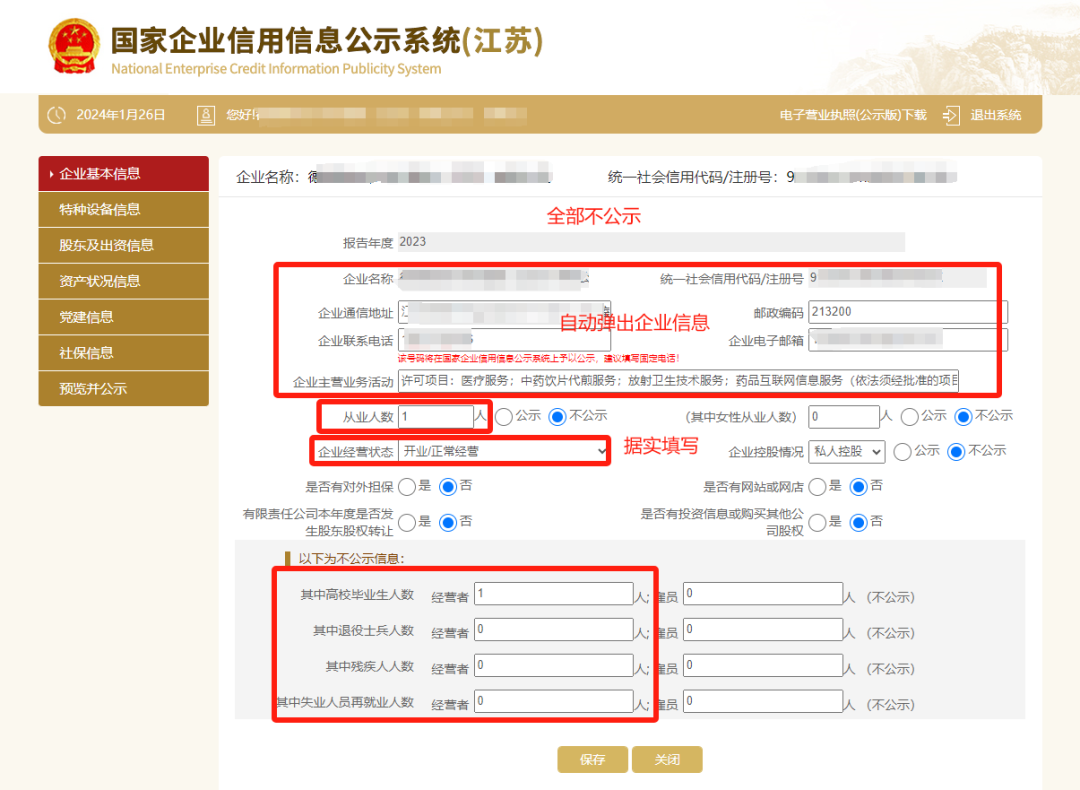Open the 企业经营状态 dropdown
Screen dimensions: 1080x790
coord(502,451)
